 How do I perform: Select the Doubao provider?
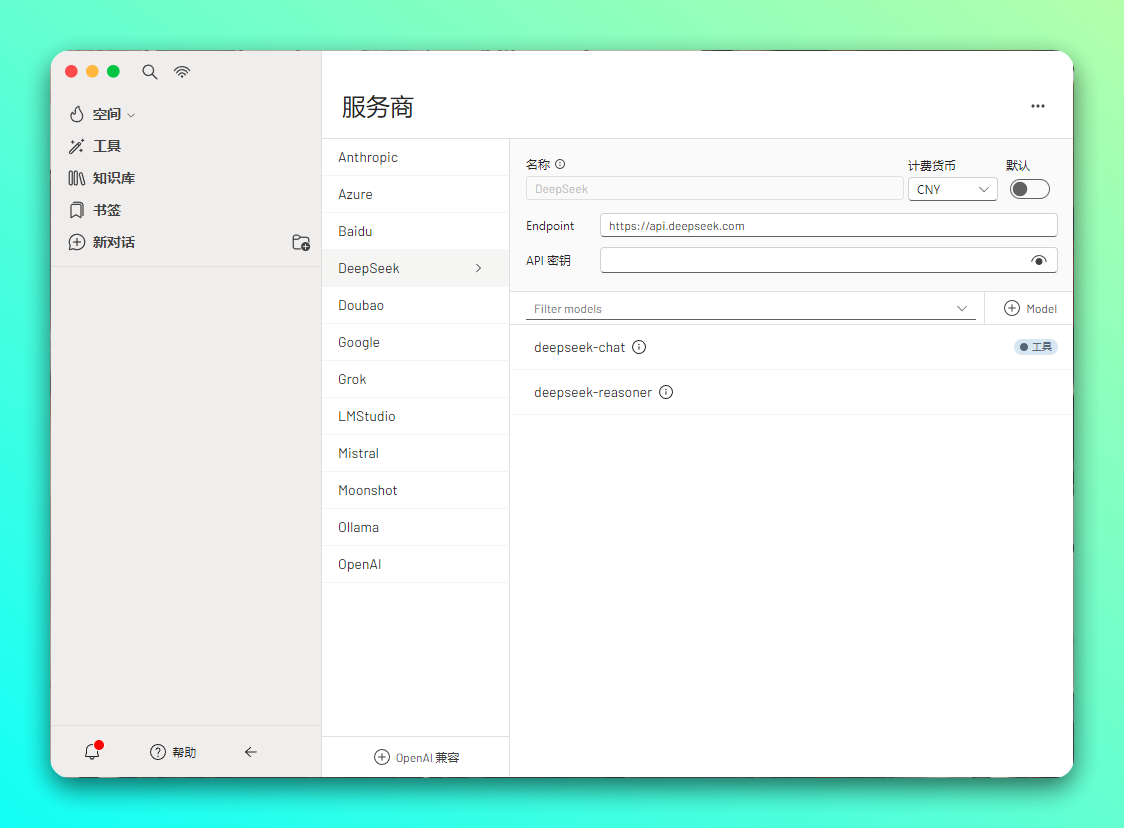click(415, 305)
